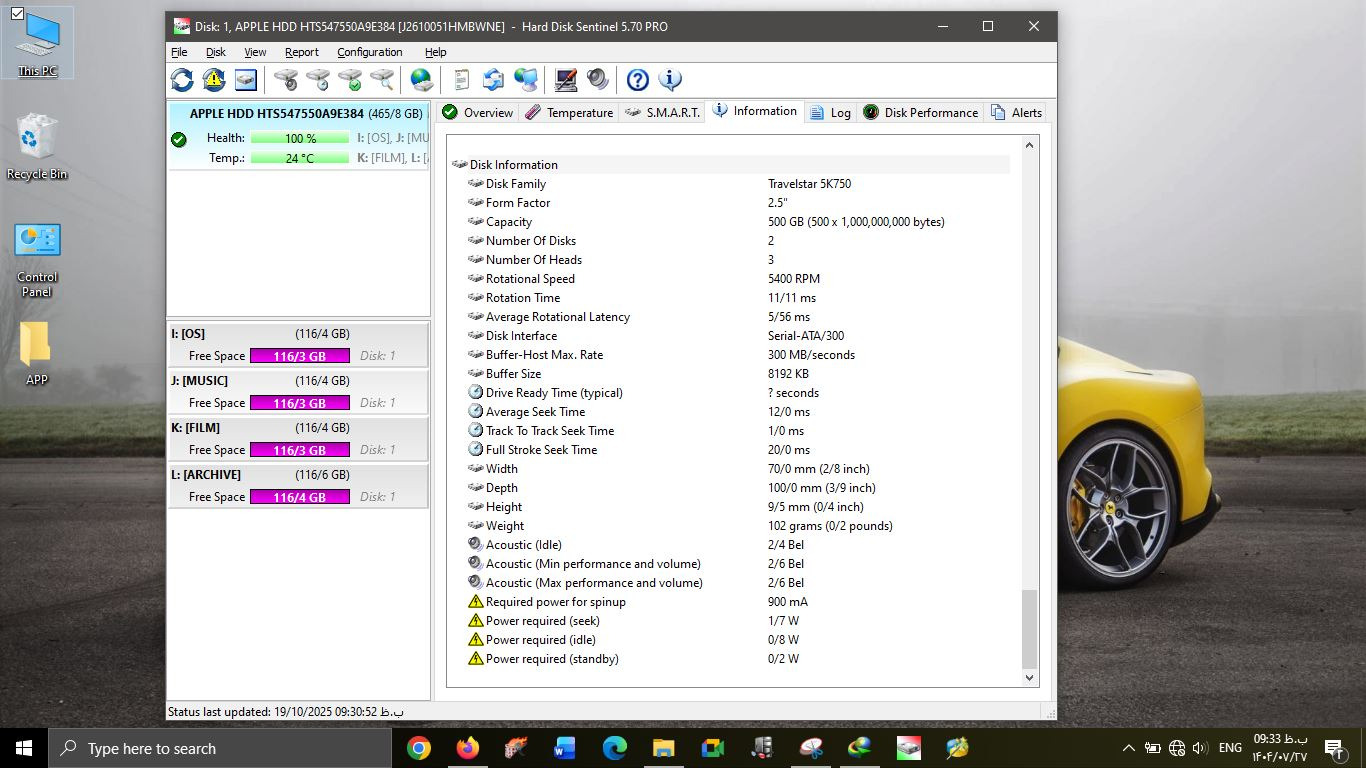1366x768 pixels.
Task: Show hidden system tray icons chevron
Action: 1128,748
